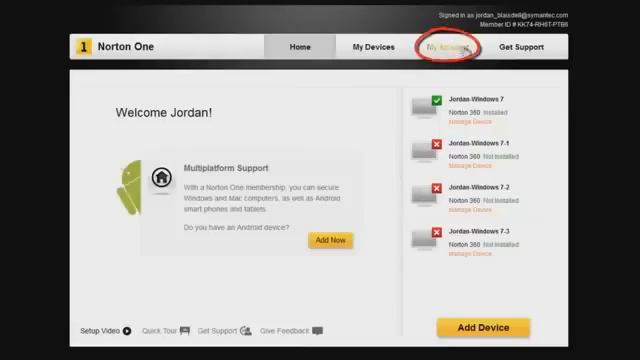
Task: Click the Android robot image
Action: (129, 187)
